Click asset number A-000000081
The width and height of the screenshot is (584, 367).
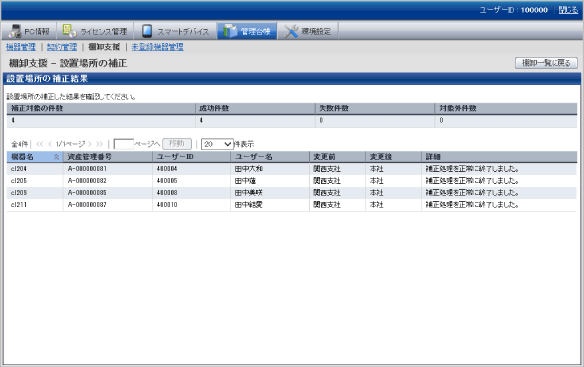point(87,169)
